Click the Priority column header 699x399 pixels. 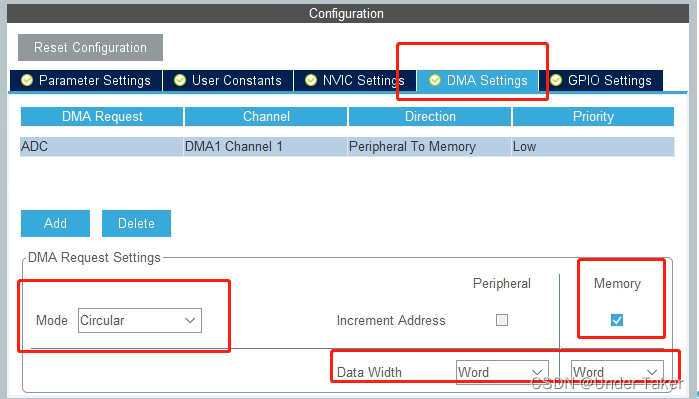click(593, 116)
